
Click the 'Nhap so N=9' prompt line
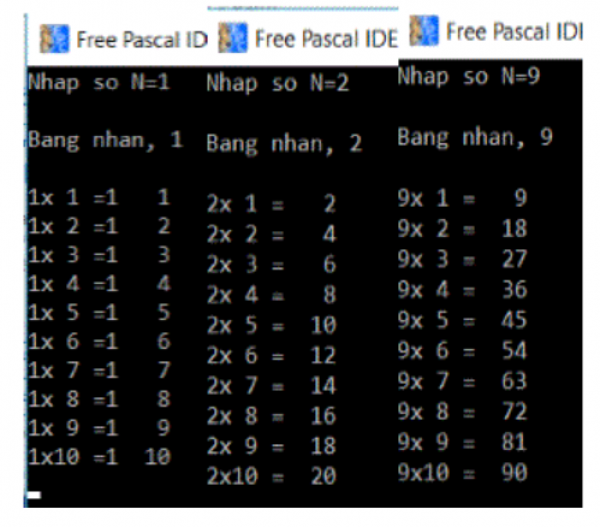[469, 76]
